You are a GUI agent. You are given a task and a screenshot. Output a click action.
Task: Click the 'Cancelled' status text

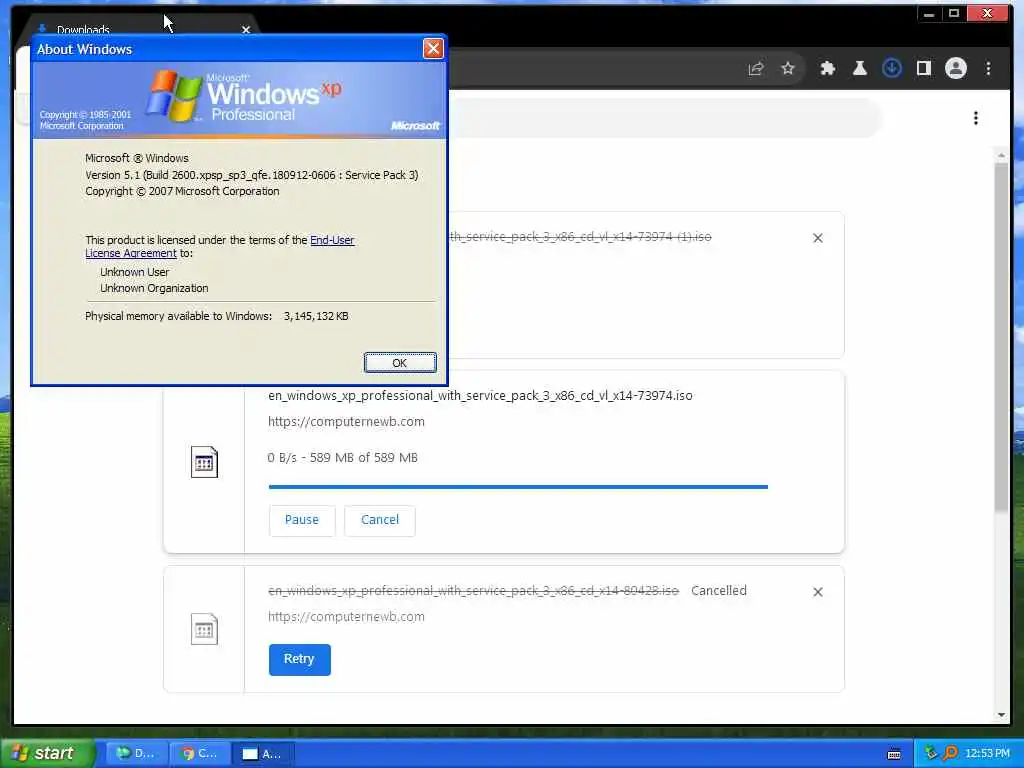(718, 591)
